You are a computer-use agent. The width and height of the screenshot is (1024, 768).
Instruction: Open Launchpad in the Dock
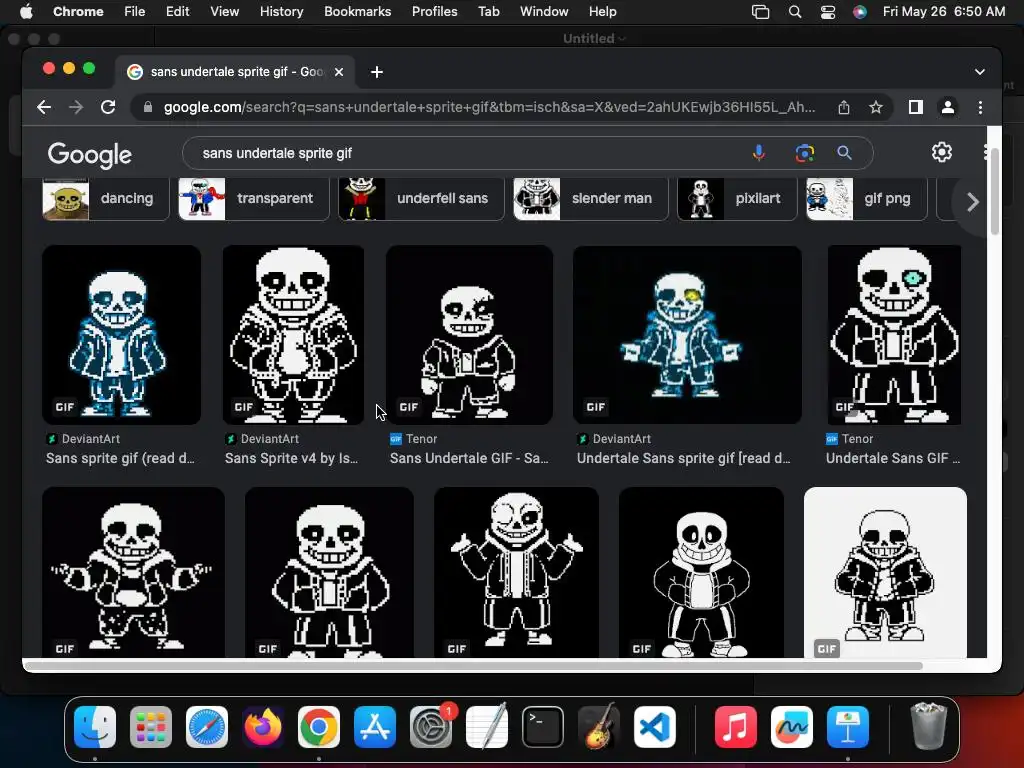coord(151,727)
